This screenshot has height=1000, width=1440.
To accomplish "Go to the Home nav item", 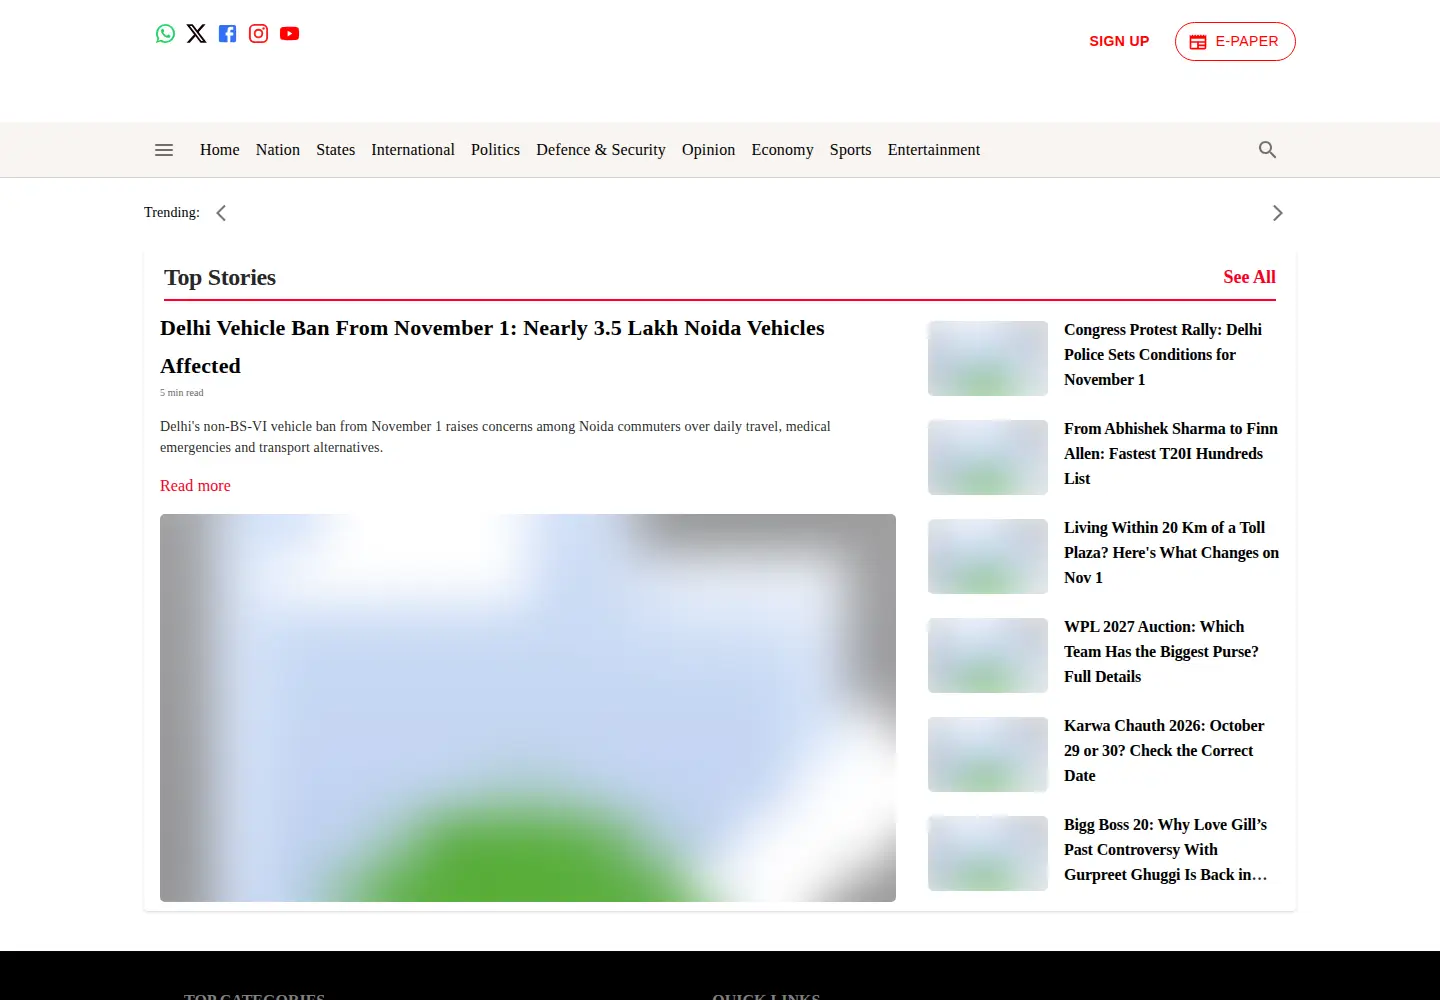I will [x=220, y=150].
